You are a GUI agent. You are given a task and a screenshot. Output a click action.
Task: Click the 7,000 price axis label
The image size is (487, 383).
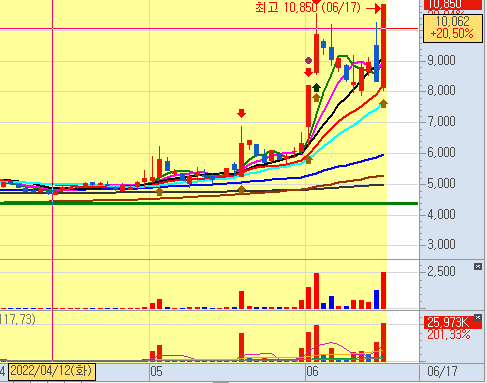click(441, 121)
